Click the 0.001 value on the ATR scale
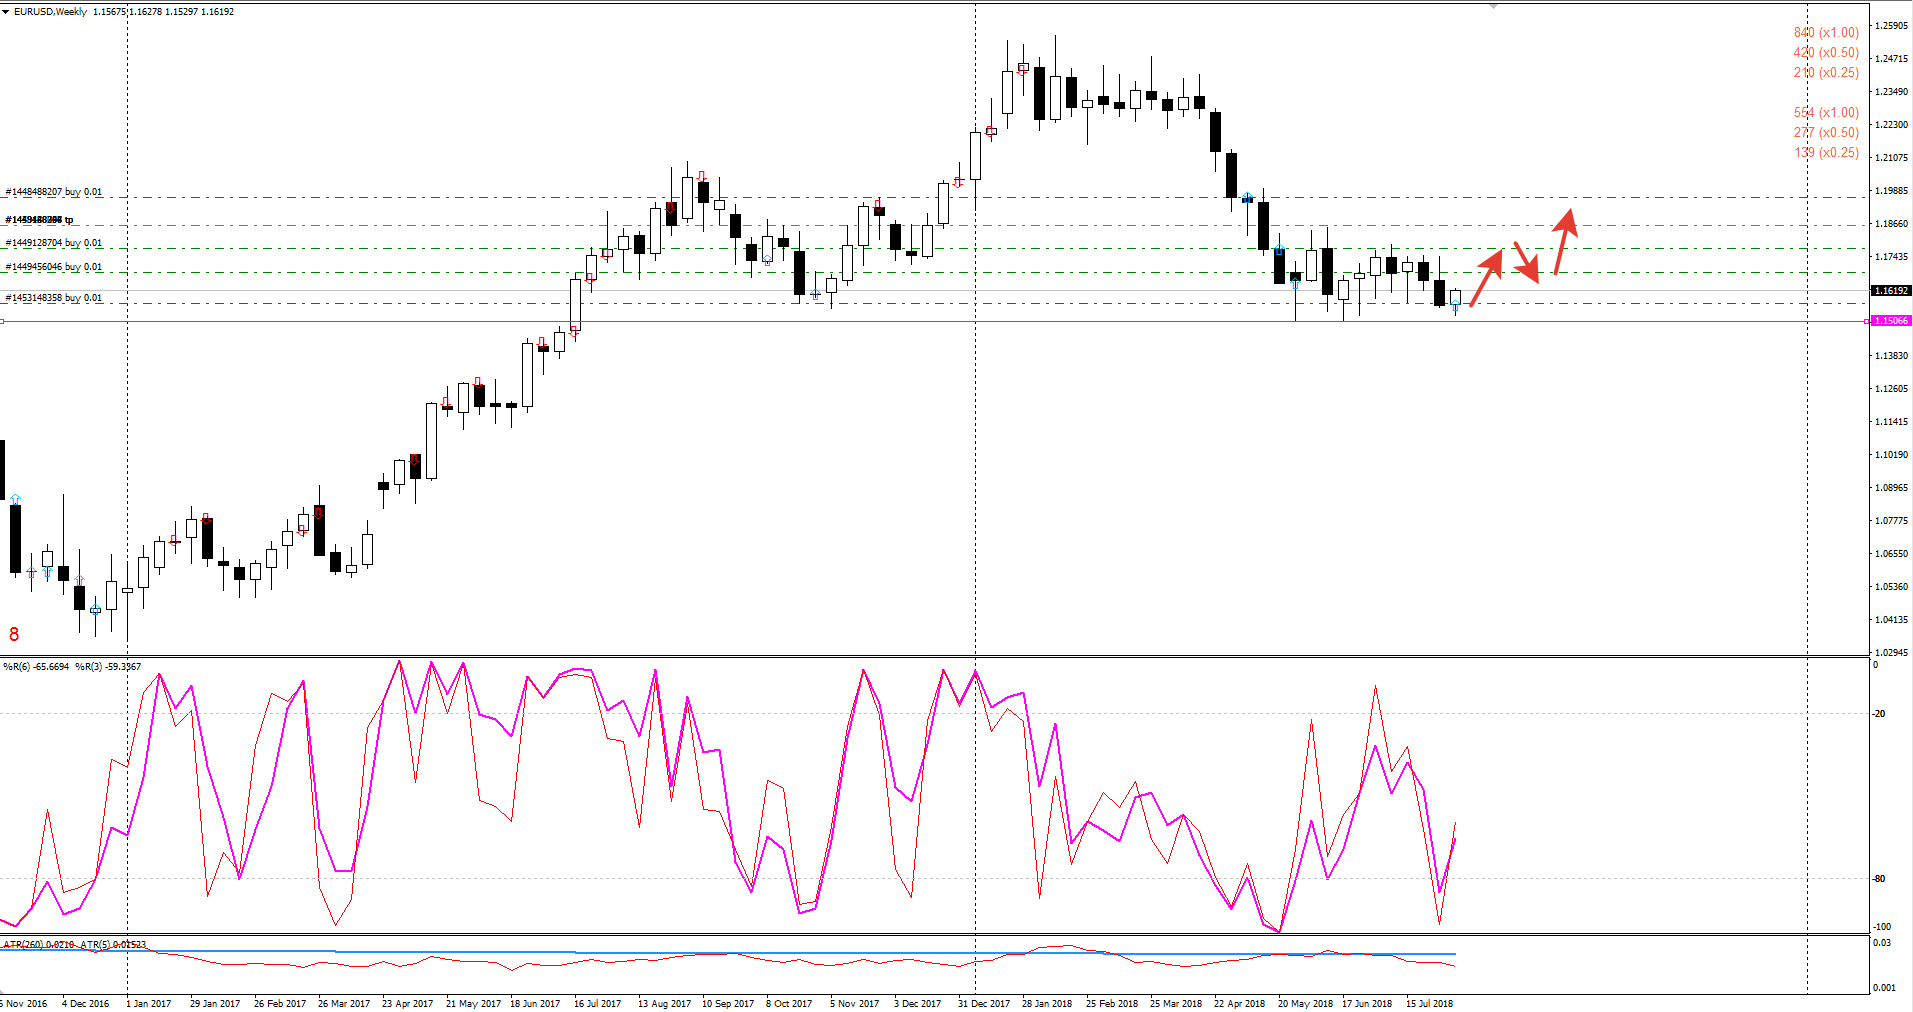The height and width of the screenshot is (1012, 1913). [x=1884, y=988]
